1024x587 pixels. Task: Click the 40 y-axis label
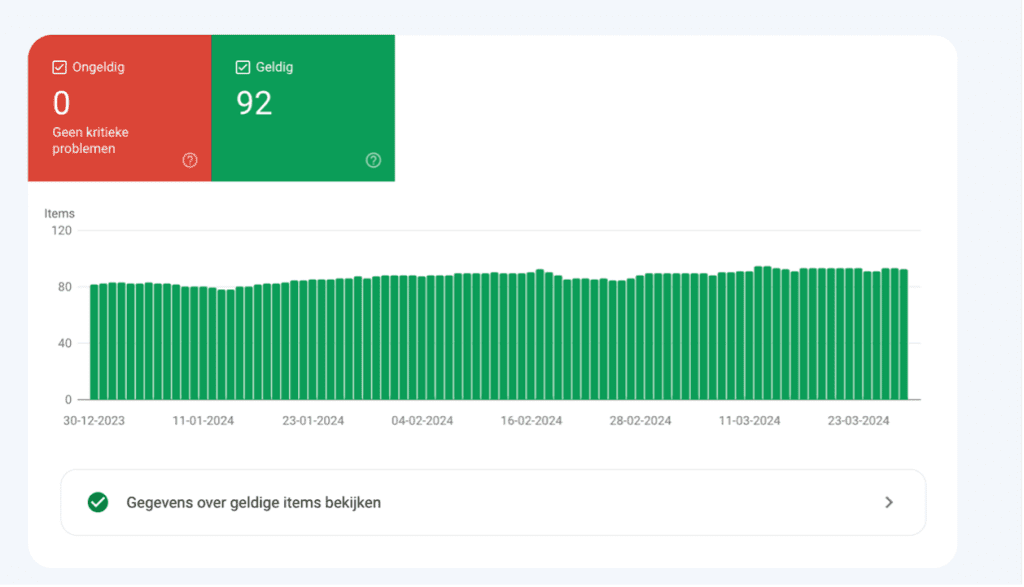pyautogui.click(x=65, y=343)
